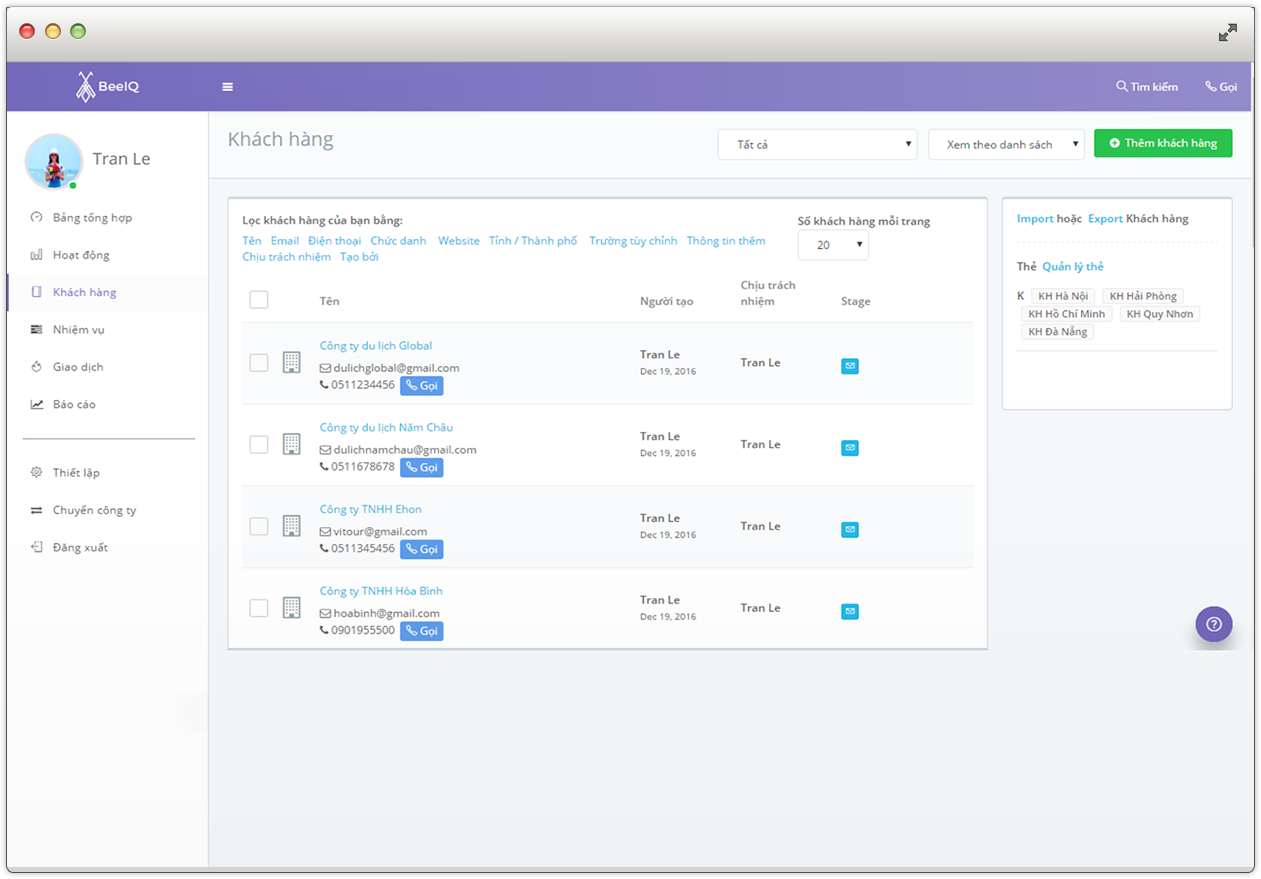Select the KH Đà Nẵng tag
Viewport: 1261px width, 879px height.
[1057, 332]
